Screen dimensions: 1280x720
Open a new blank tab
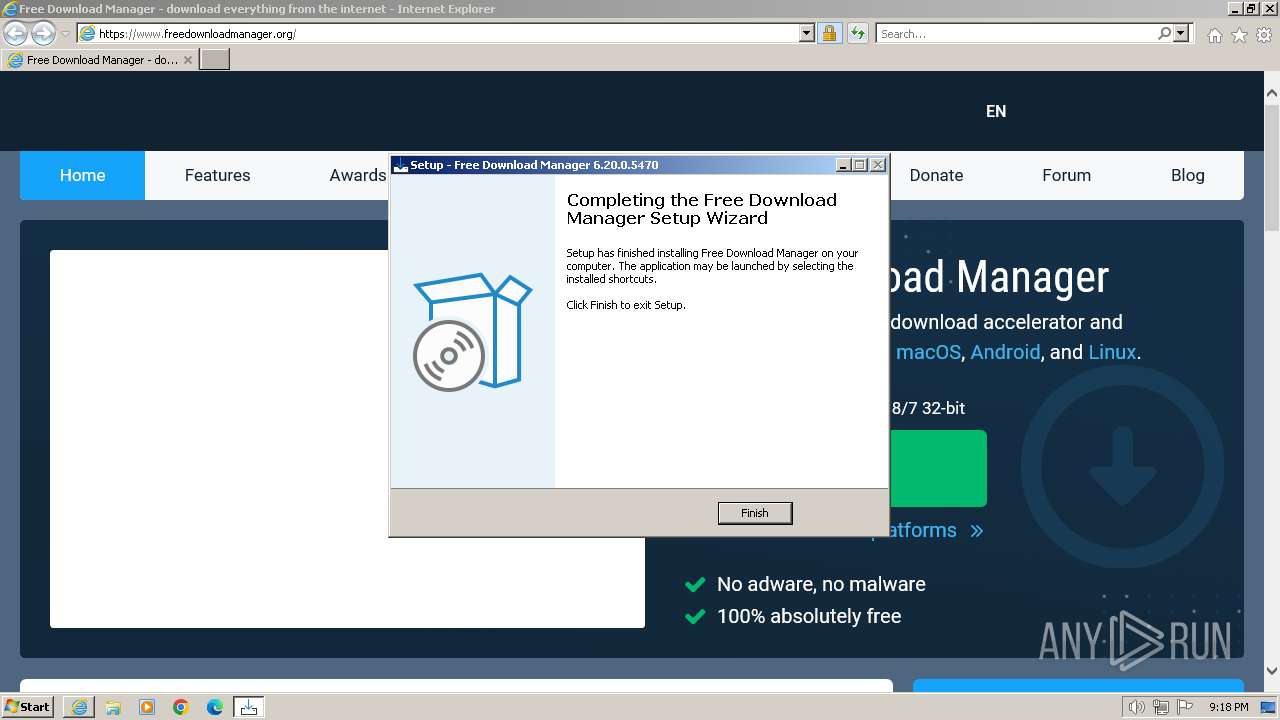(x=215, y=60)
